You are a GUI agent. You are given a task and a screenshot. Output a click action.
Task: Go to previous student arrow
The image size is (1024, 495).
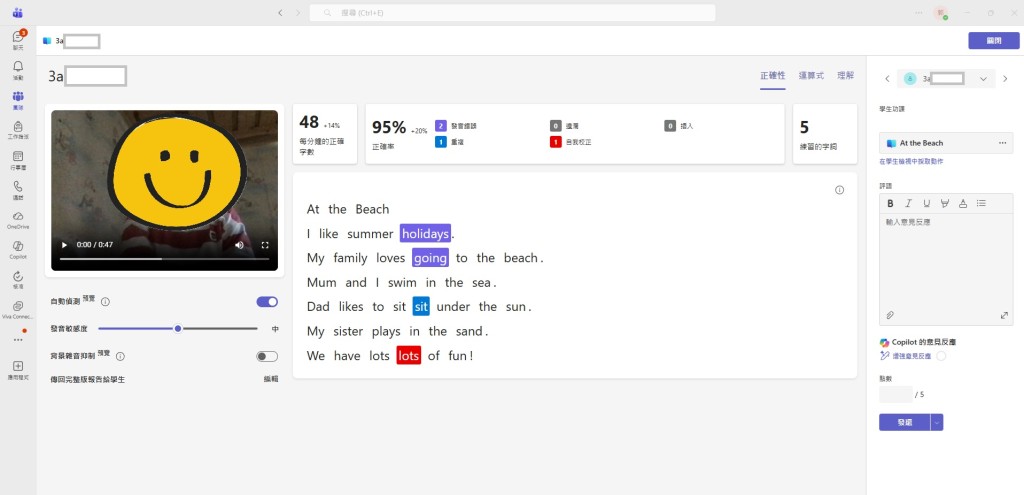tap(887, 78)
